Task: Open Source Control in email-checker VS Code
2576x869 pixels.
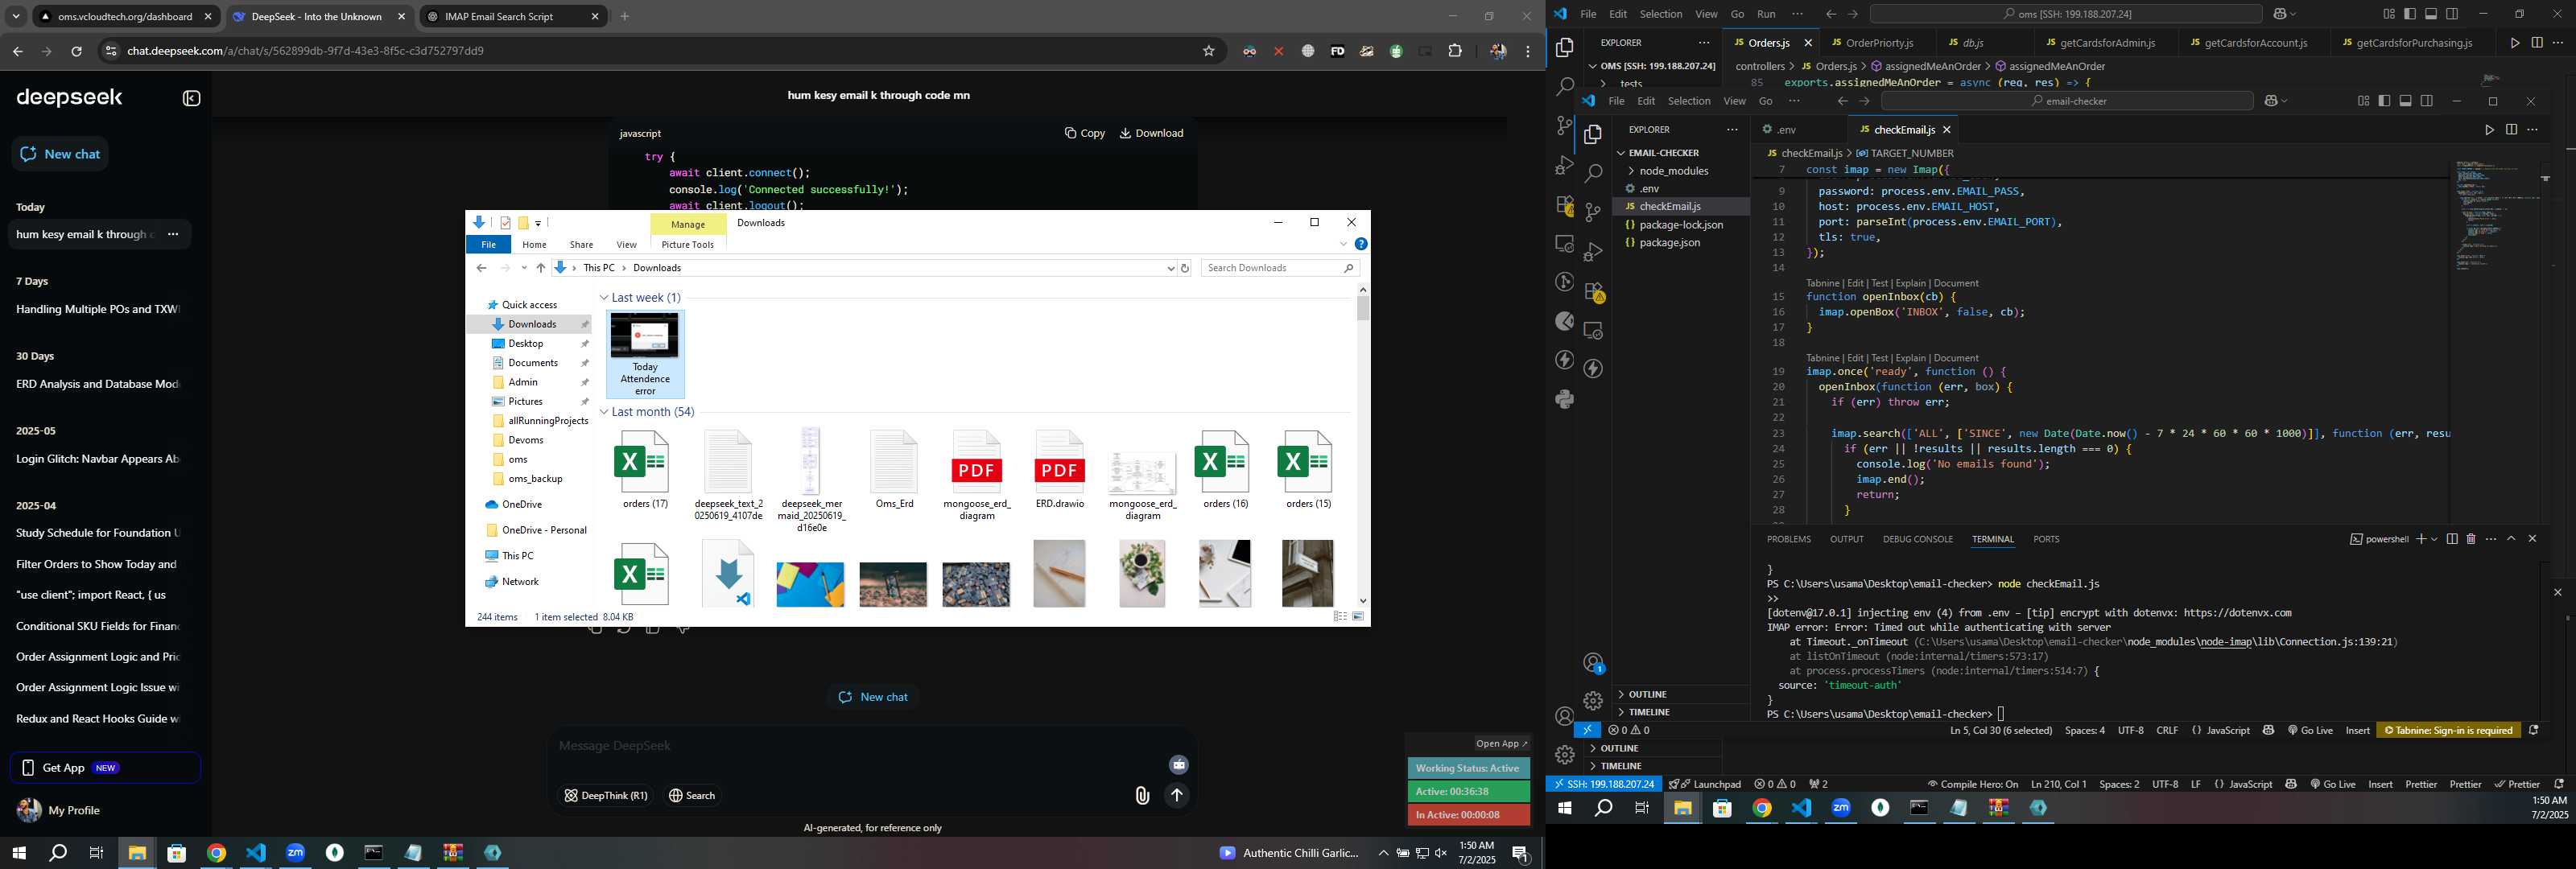Action: tap(1593, 212)
